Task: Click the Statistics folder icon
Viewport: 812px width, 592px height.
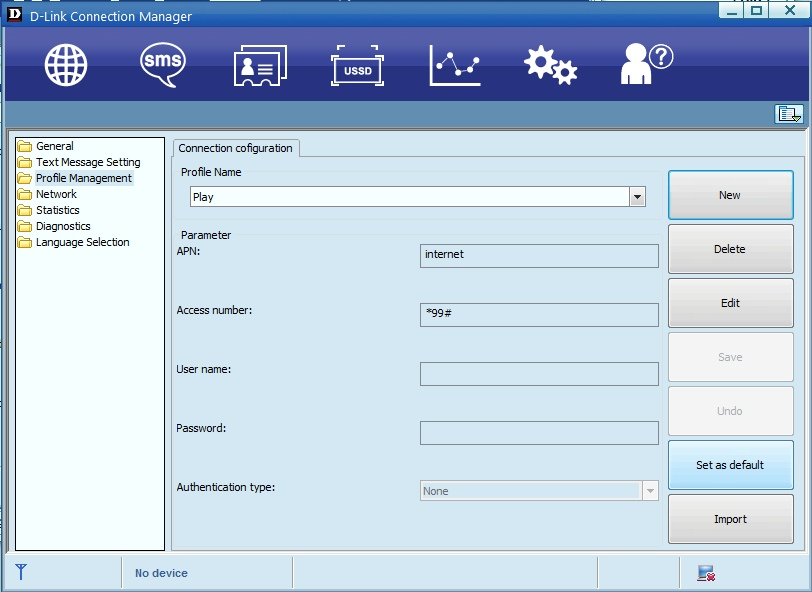Action: 24,211
